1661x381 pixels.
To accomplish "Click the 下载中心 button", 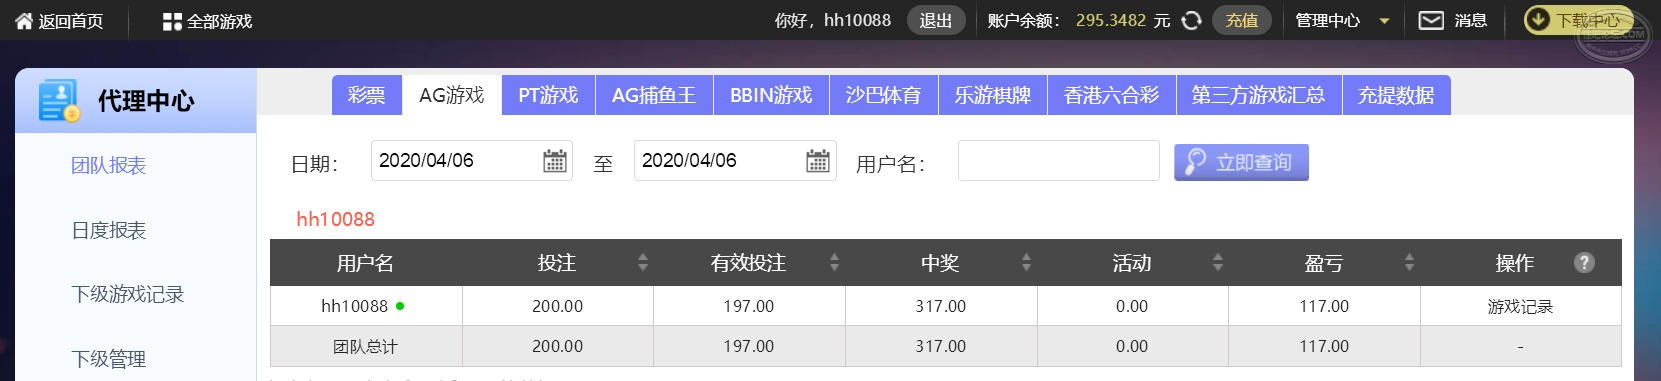I will pyautogui.click(x=1578, y=20).
